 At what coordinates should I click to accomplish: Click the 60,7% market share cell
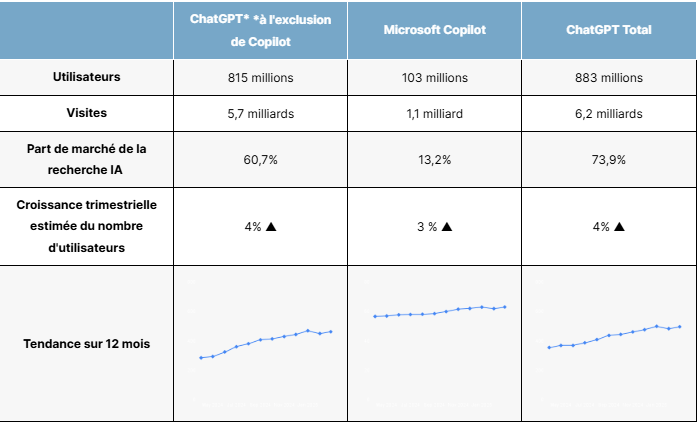[260, 158]
